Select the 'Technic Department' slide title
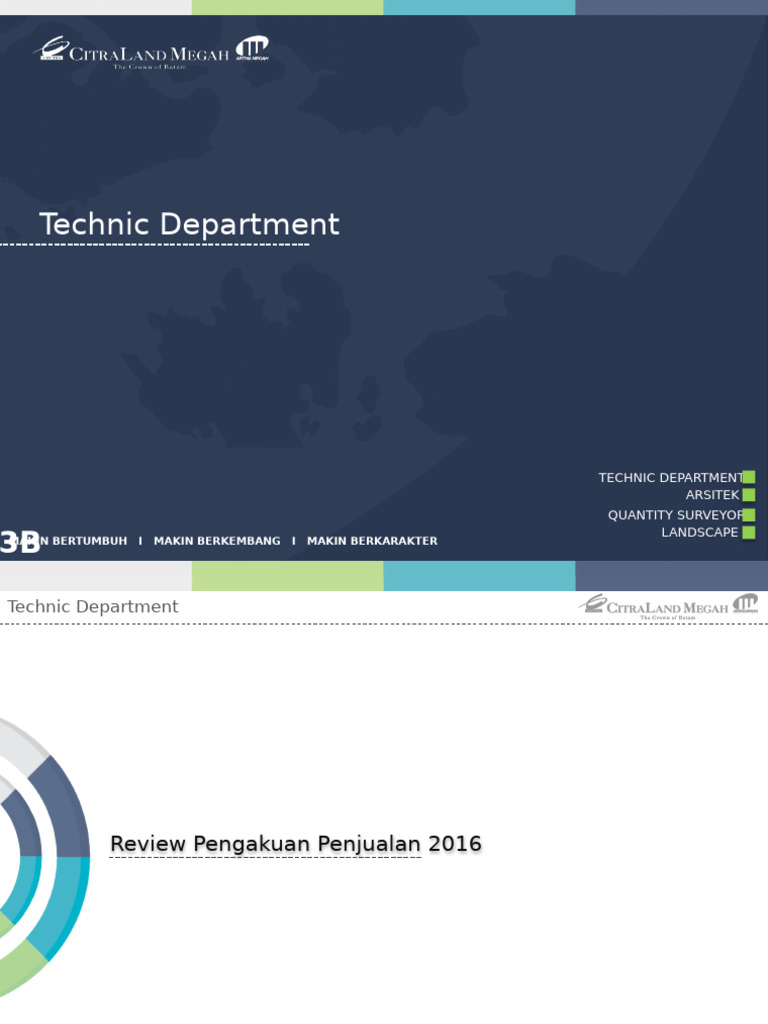 [189, 224]
